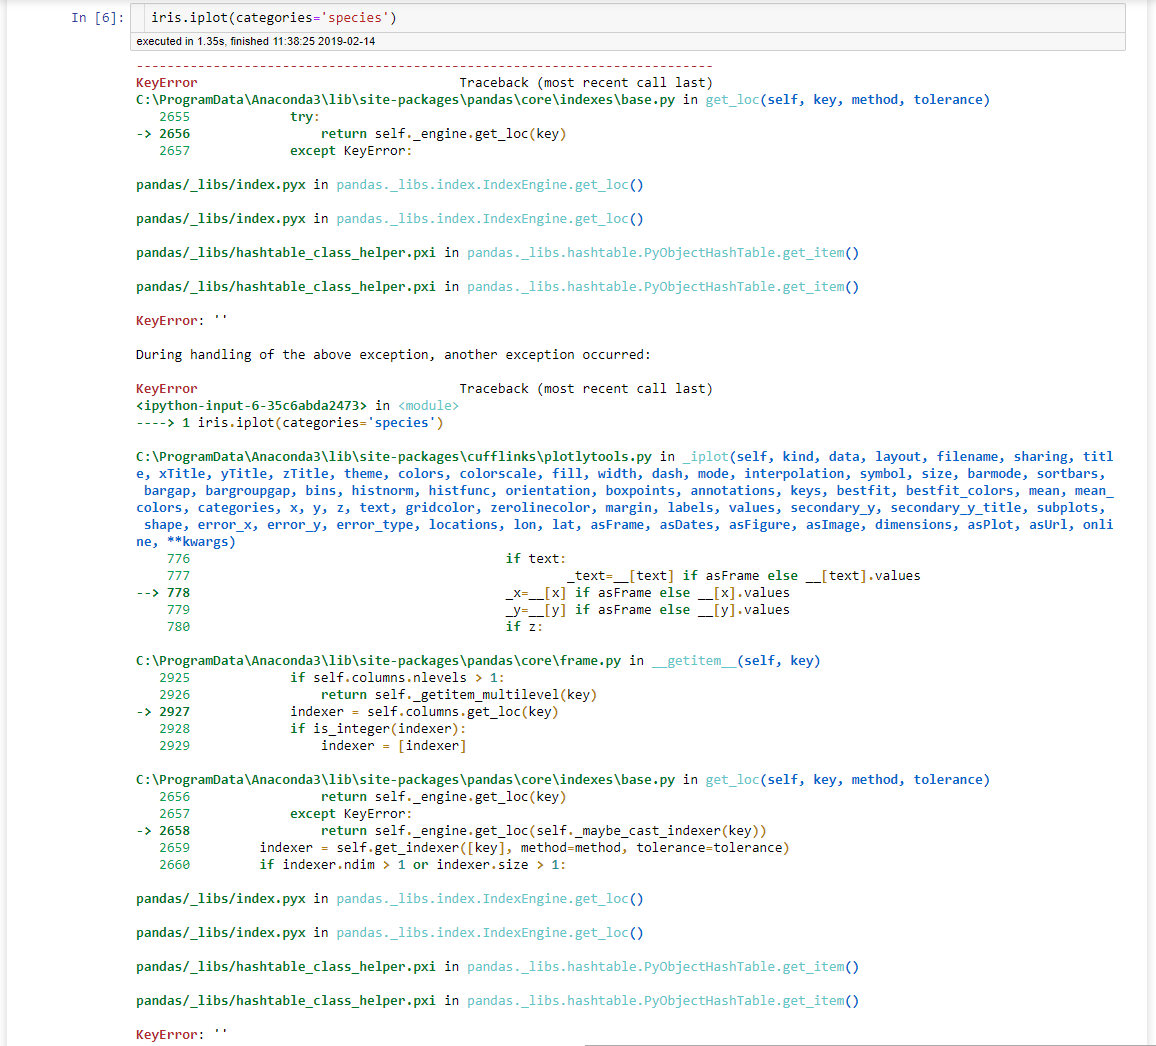1156x1046 pixels.
Task: Click traceback line '-> 2656'
Action: coord(351,133)
